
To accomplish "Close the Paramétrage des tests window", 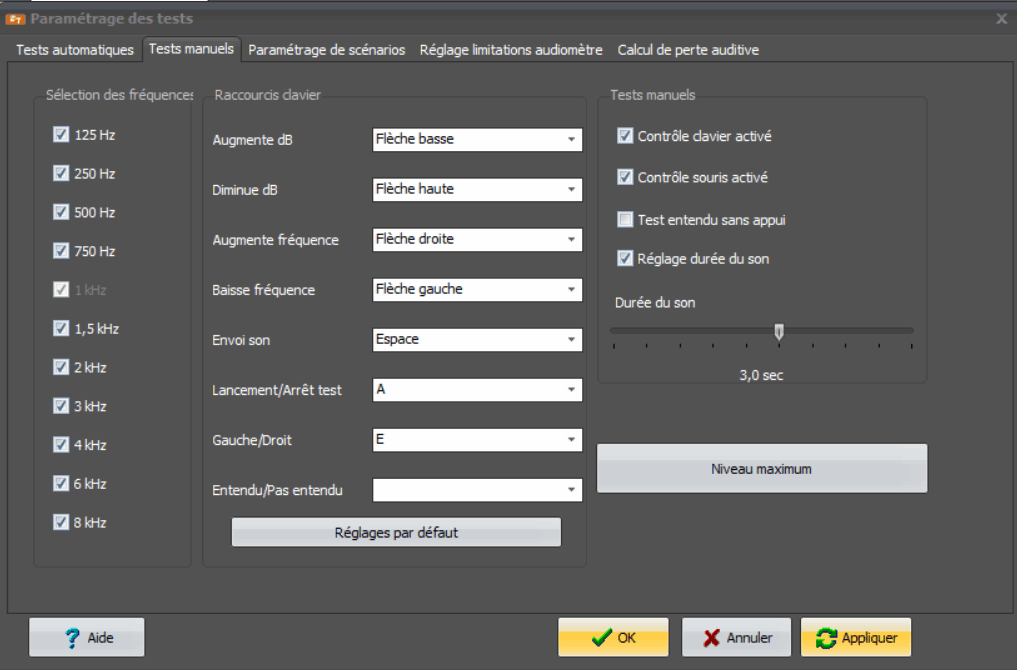I will 1002,18.
